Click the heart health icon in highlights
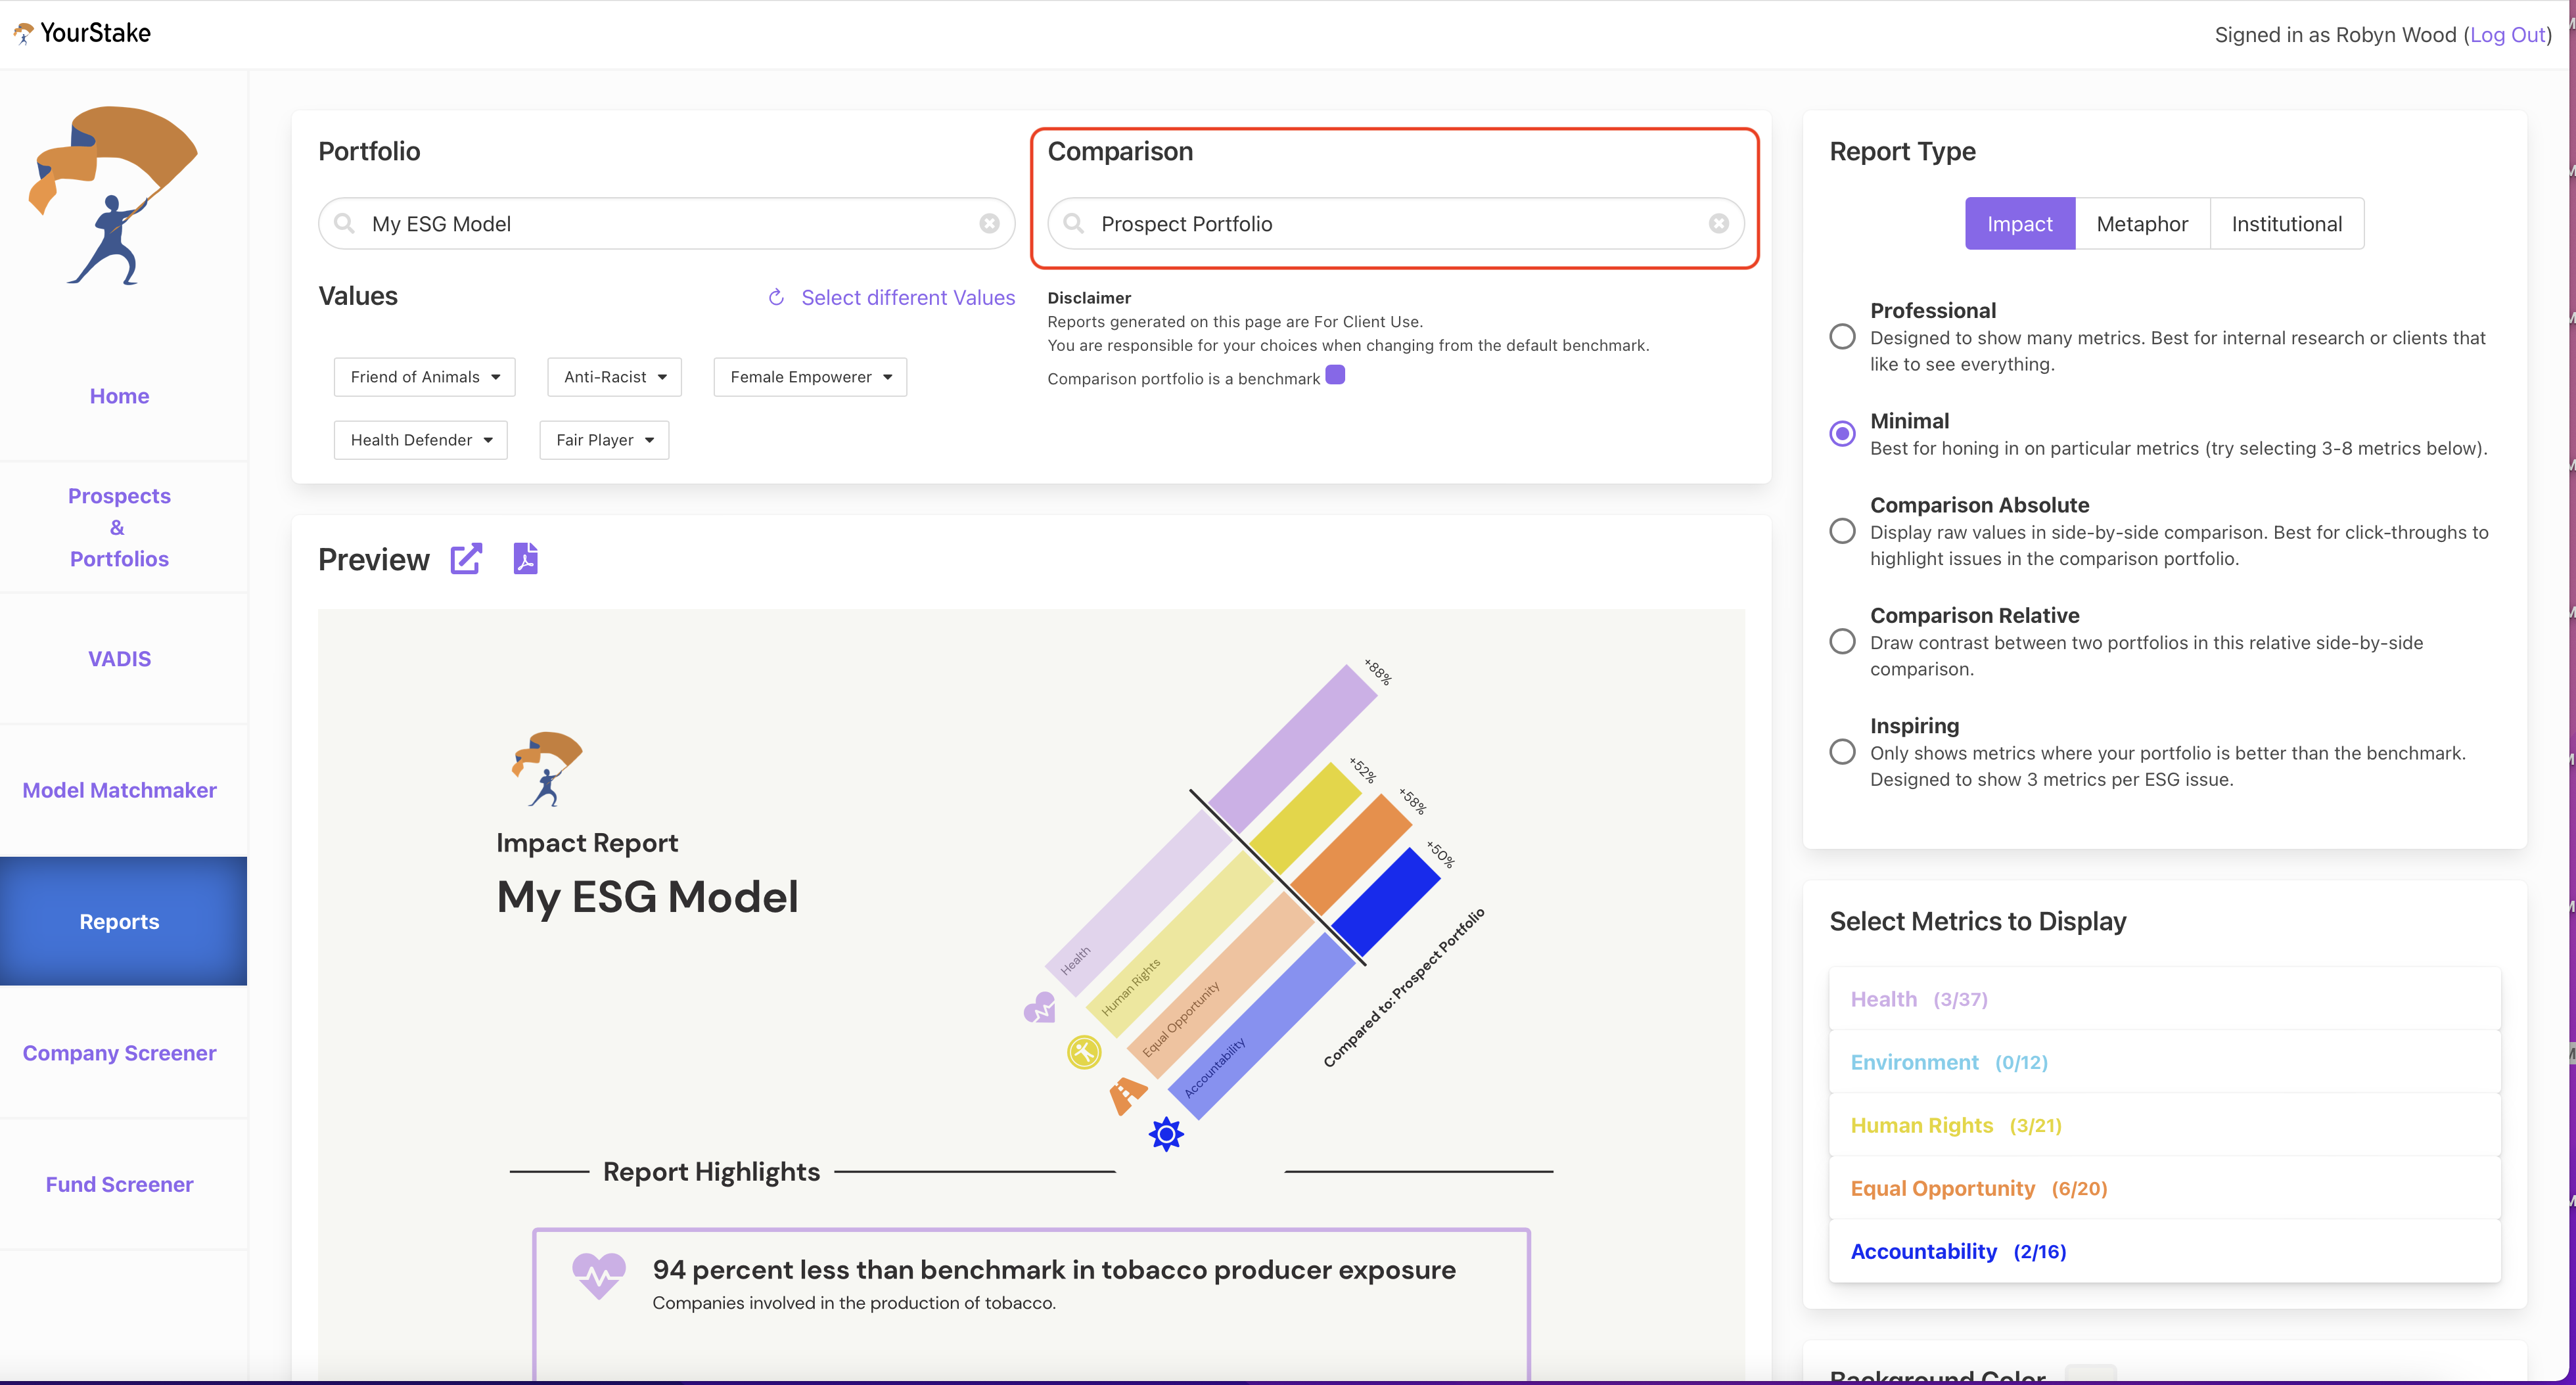Viewport: 2576px width, 1385px height. pos(598,1276)
